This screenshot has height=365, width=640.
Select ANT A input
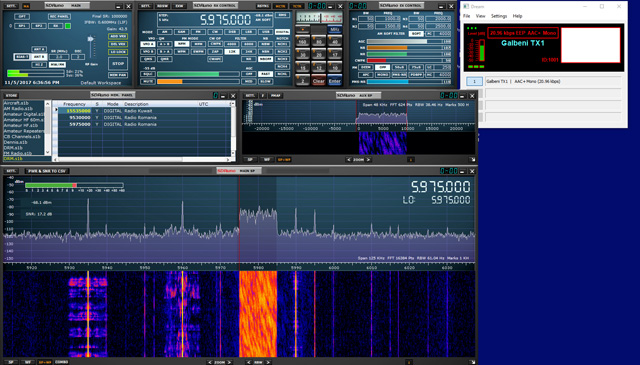click(x=39, y=49)
